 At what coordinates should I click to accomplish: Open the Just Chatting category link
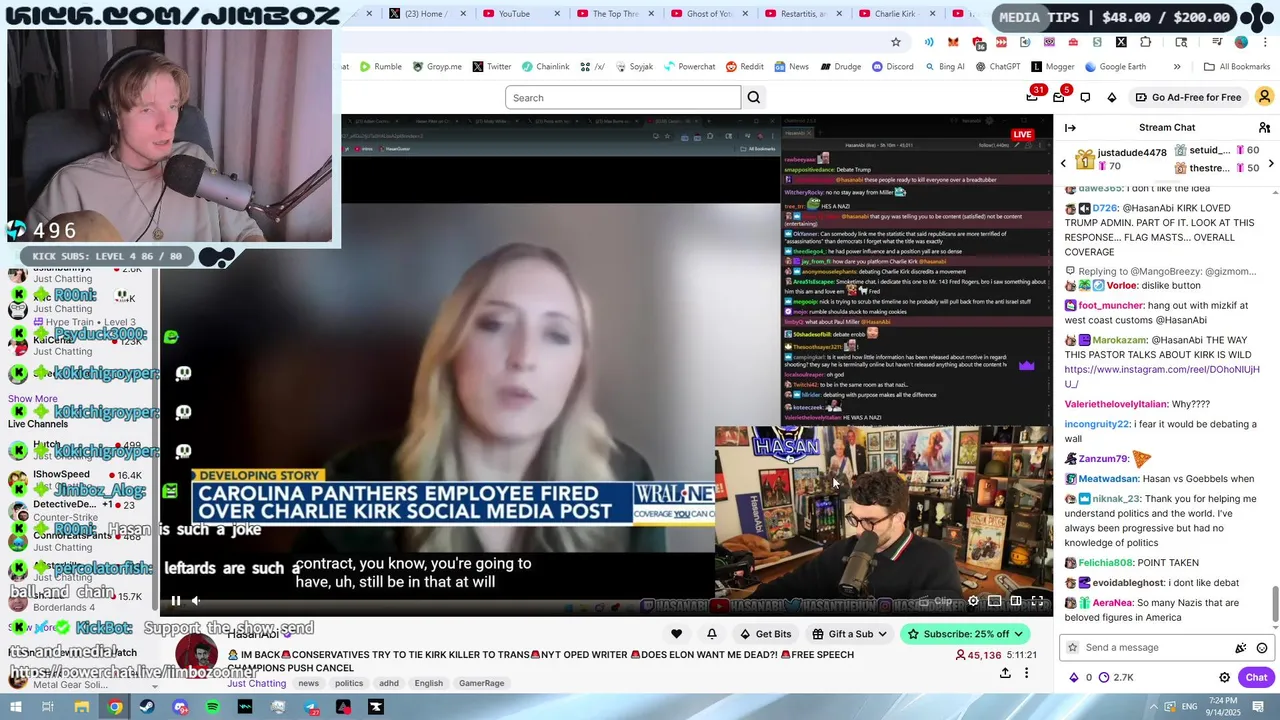tap(257, 683)
